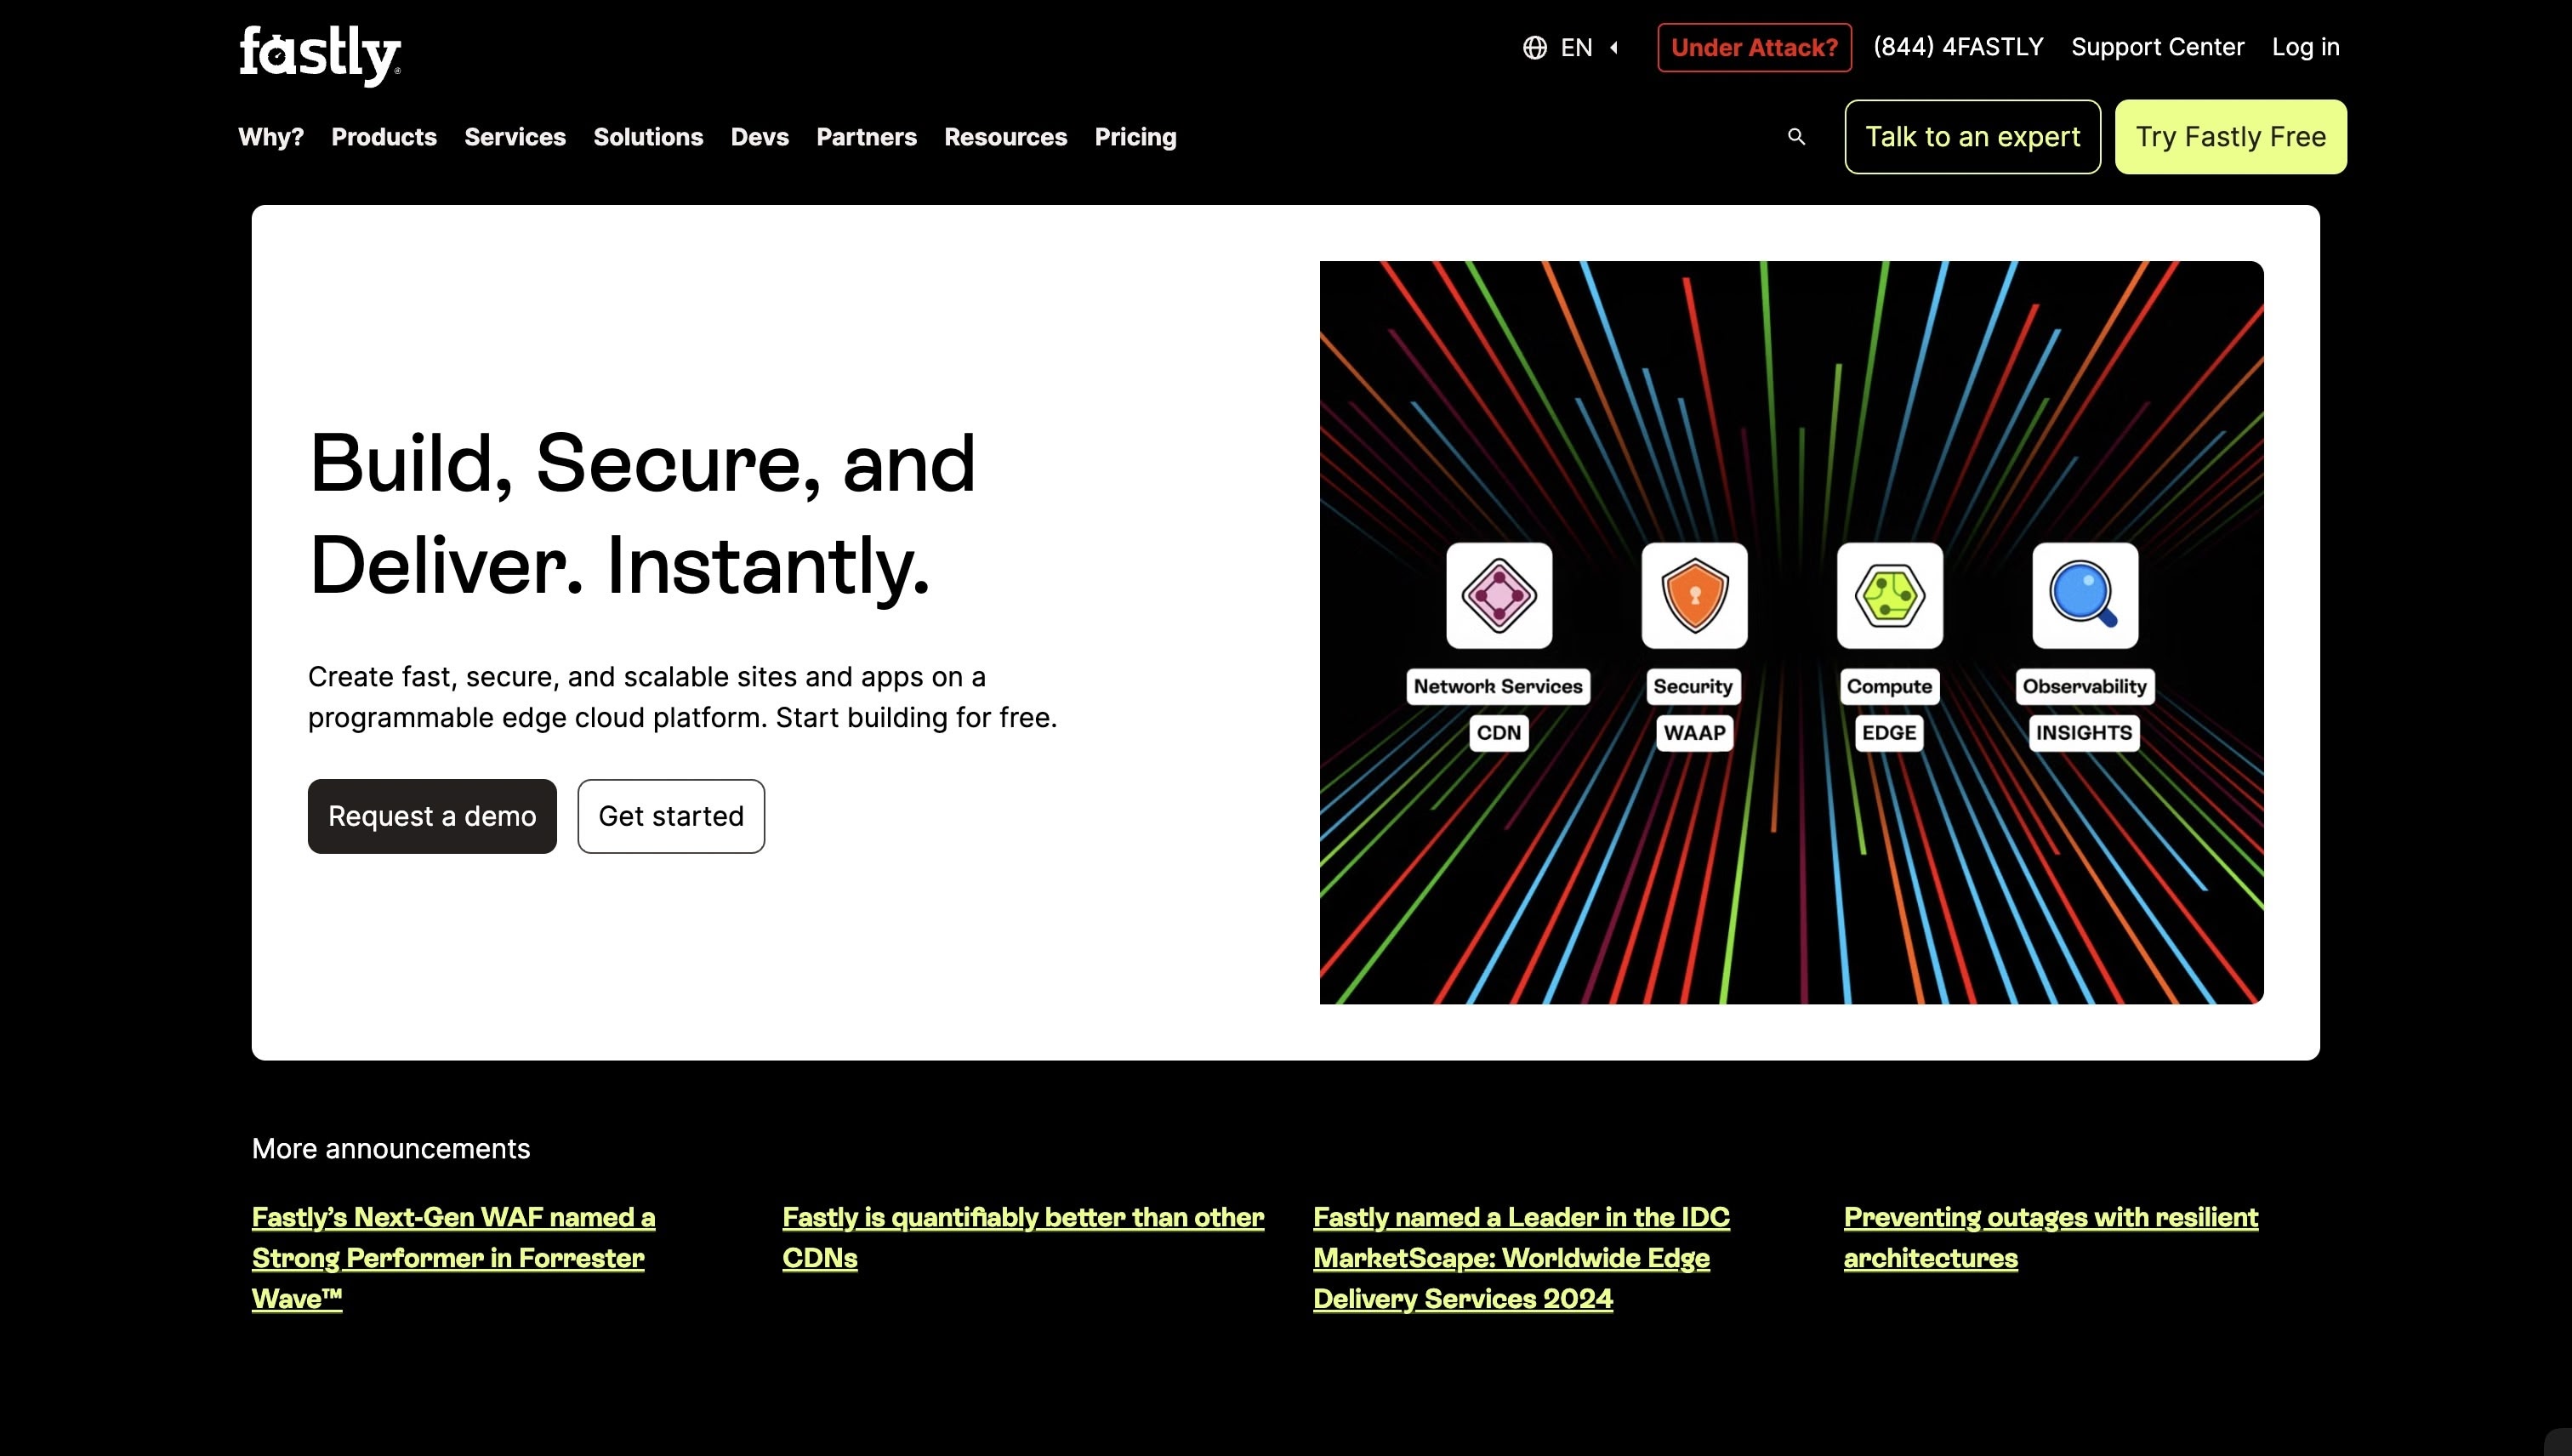
Task: Go to the Pricing page
Action: [x=1135, y=137]
